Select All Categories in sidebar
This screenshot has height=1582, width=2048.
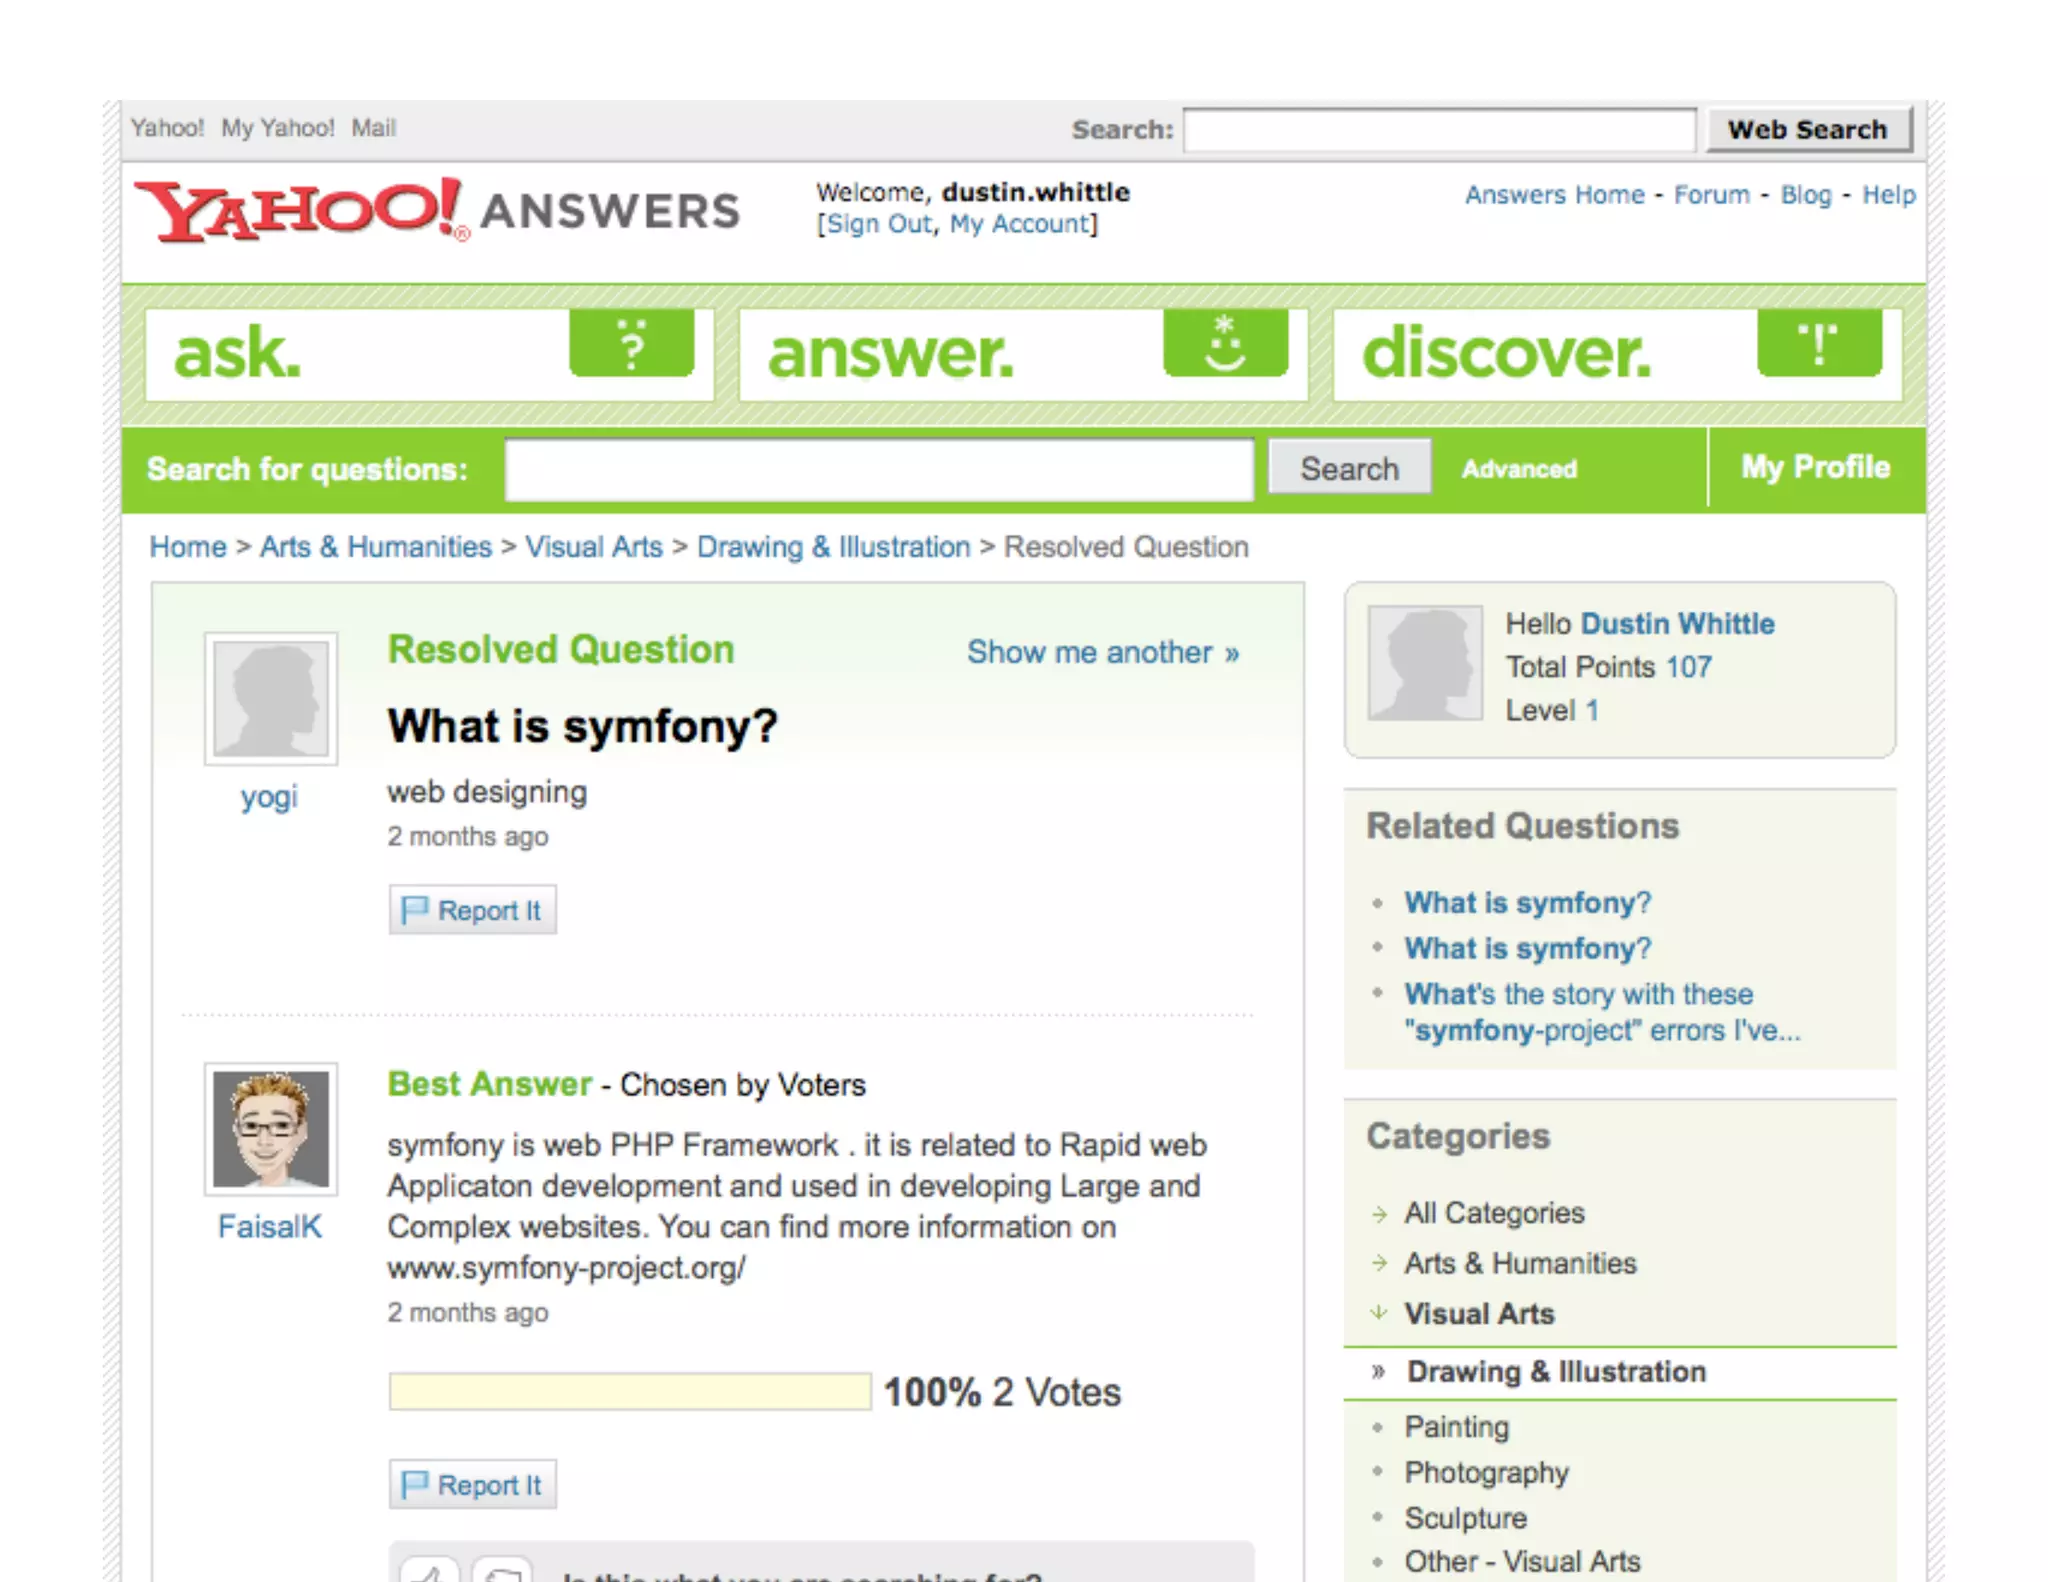[x=1494, y=1213]
